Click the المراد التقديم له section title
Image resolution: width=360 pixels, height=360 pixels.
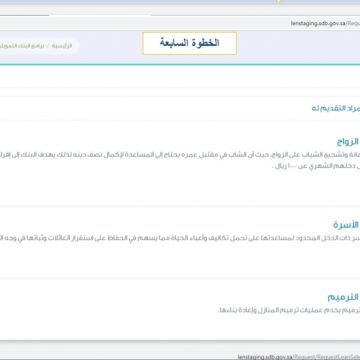[x=336, y=108]
